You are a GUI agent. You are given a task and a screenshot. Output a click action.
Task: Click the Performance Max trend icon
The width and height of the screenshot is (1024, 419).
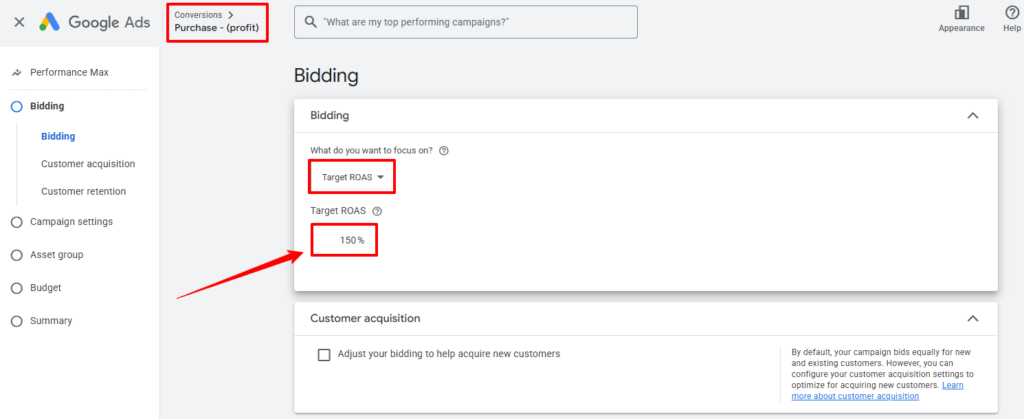tap(17, 72)
